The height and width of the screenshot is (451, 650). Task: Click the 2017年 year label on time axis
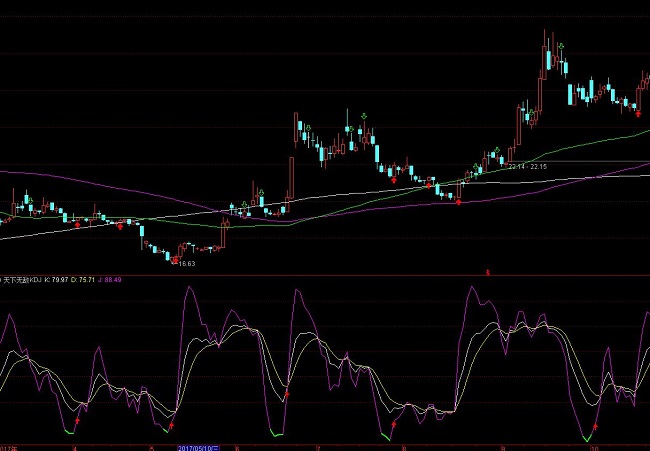pos(8,447)
